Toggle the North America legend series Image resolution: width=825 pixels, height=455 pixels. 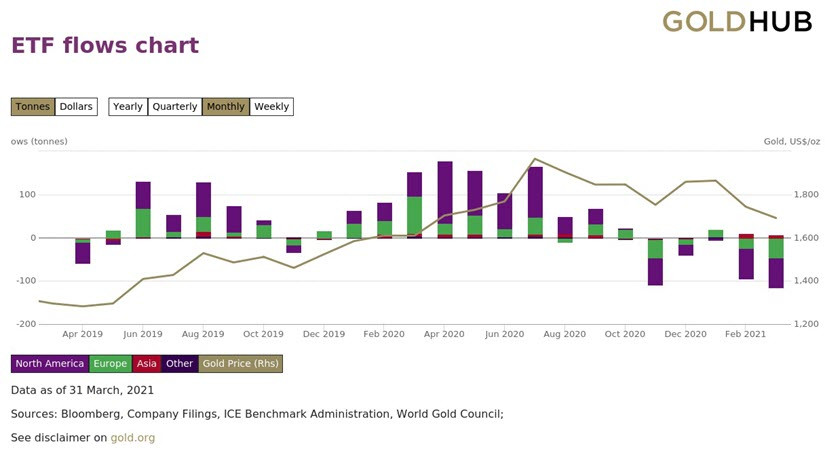click(49, 363)
